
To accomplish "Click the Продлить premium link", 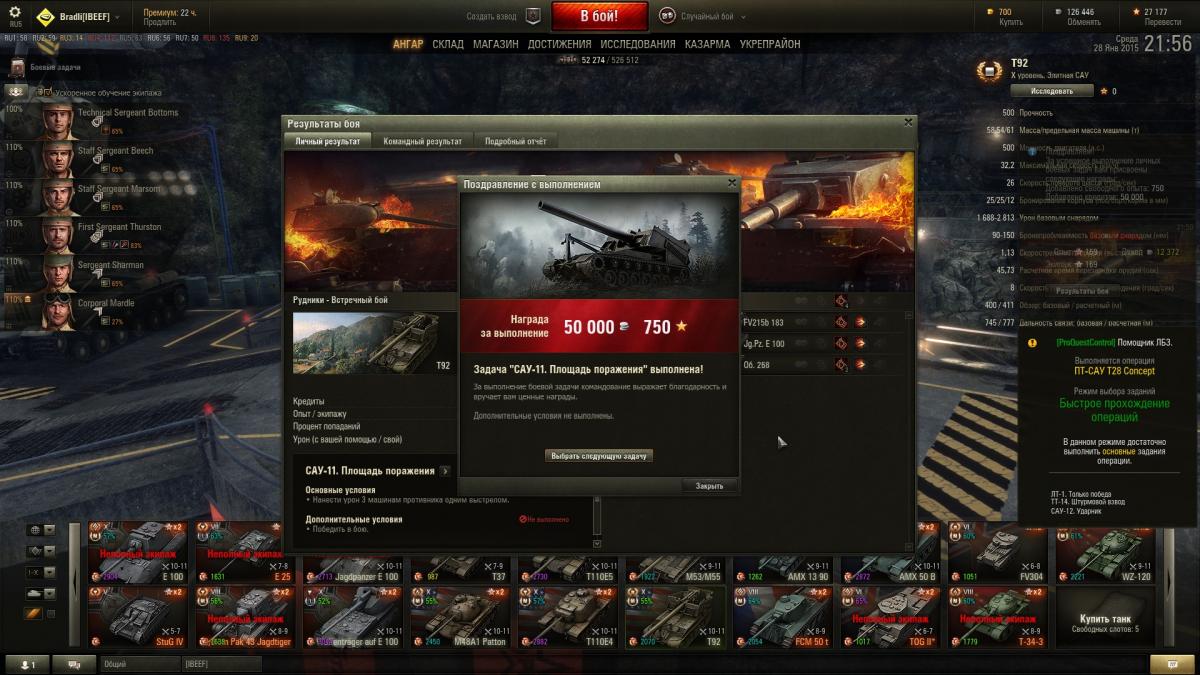I will tap(159, 22).
